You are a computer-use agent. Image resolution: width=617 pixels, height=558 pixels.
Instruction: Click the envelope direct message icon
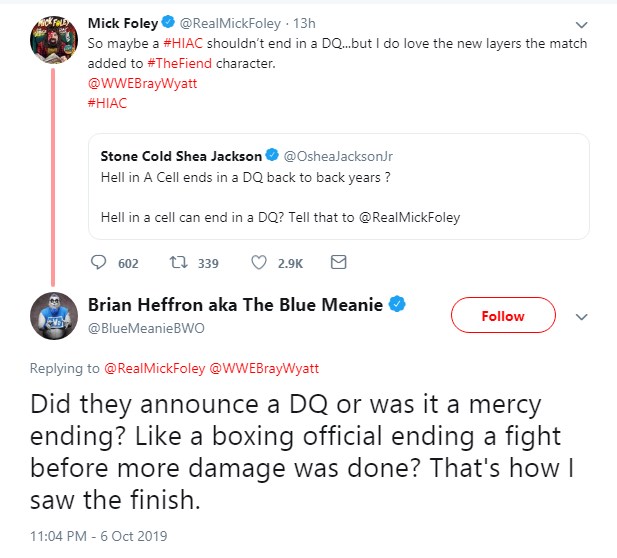(338, 263)
